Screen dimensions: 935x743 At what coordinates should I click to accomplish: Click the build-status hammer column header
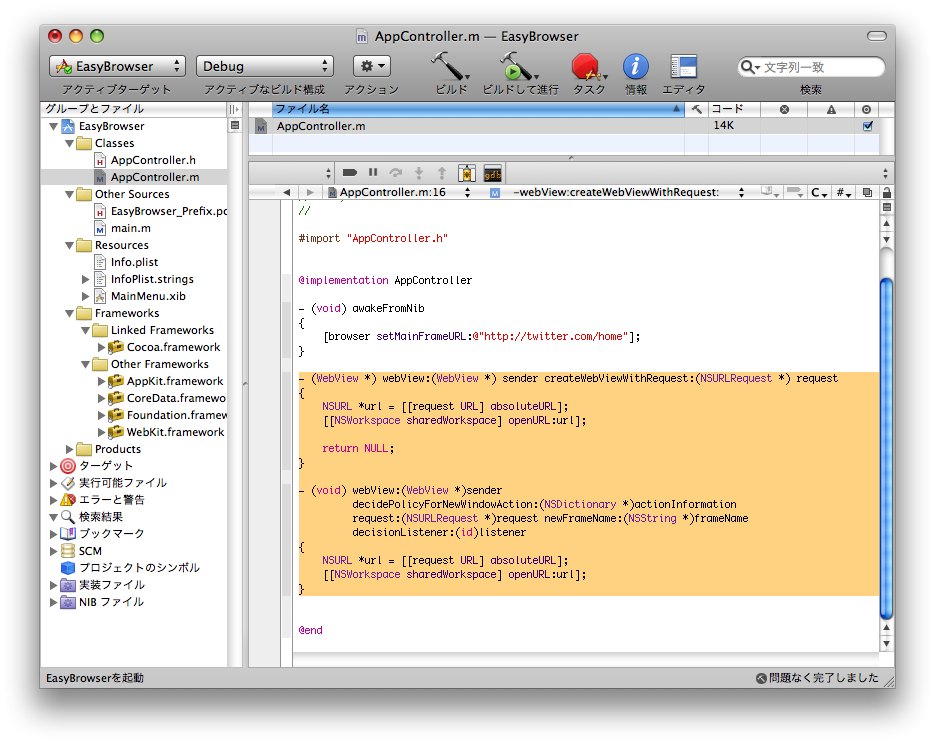tap(696, 109)
